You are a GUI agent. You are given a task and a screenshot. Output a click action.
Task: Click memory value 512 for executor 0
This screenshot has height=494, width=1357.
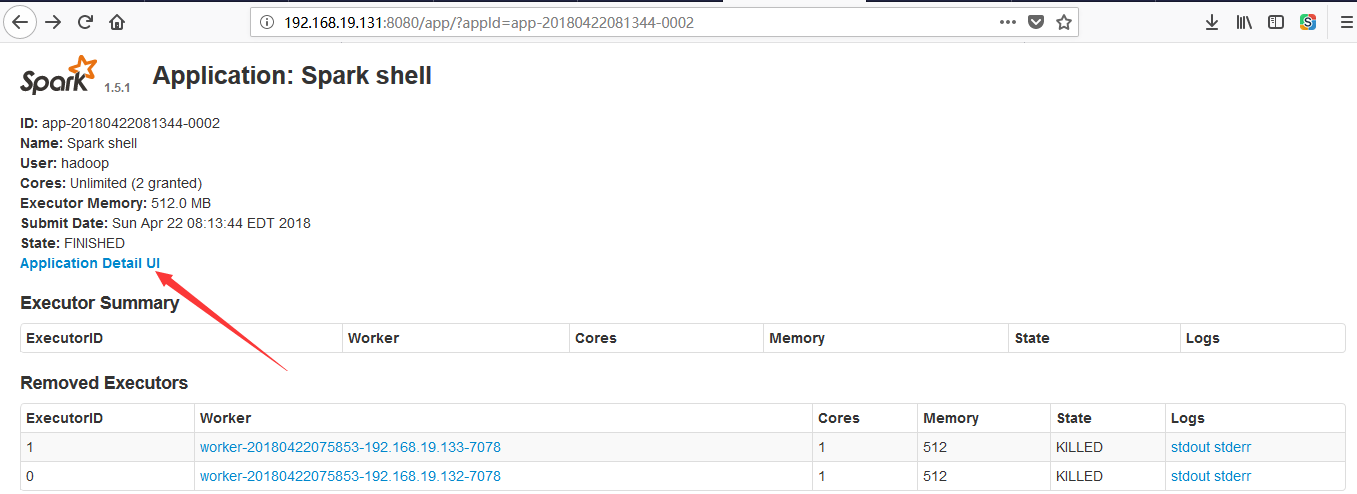tap(935, 476)
